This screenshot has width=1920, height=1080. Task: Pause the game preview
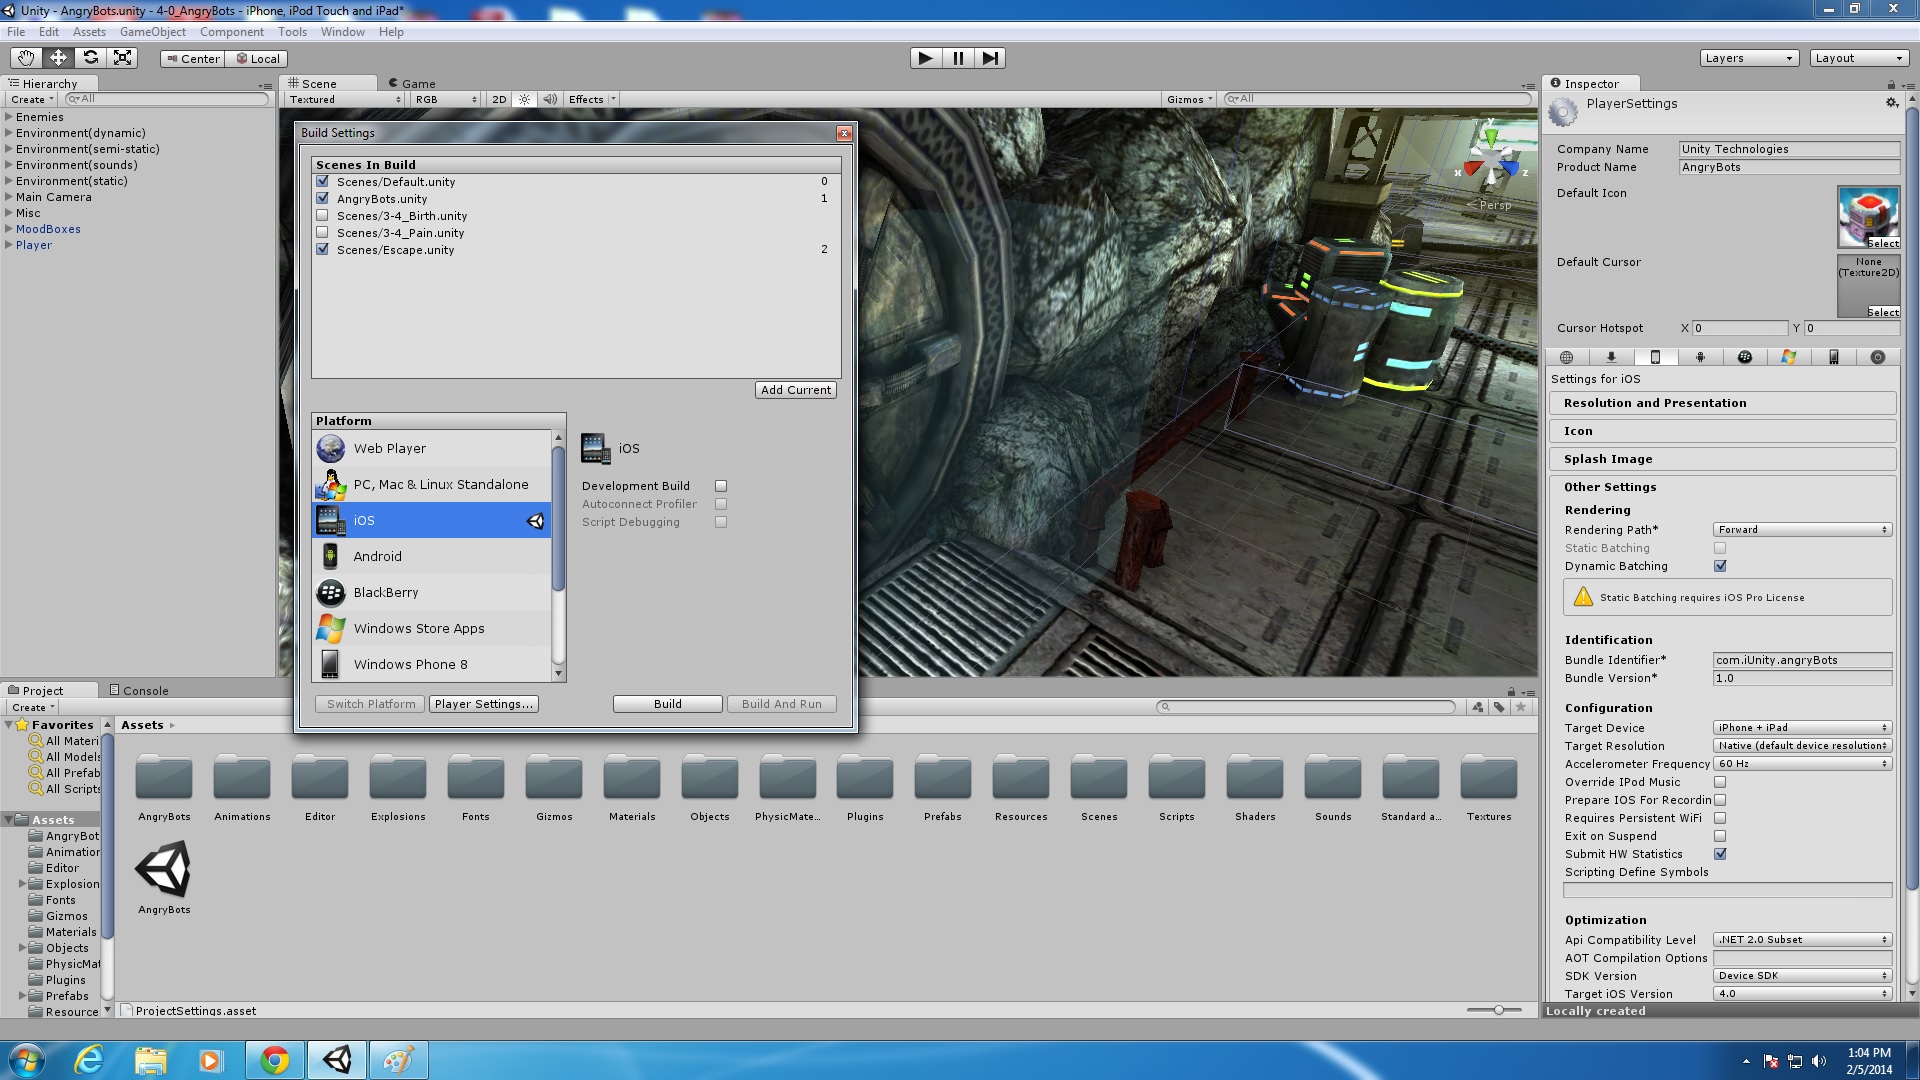[x=958, y=58]
